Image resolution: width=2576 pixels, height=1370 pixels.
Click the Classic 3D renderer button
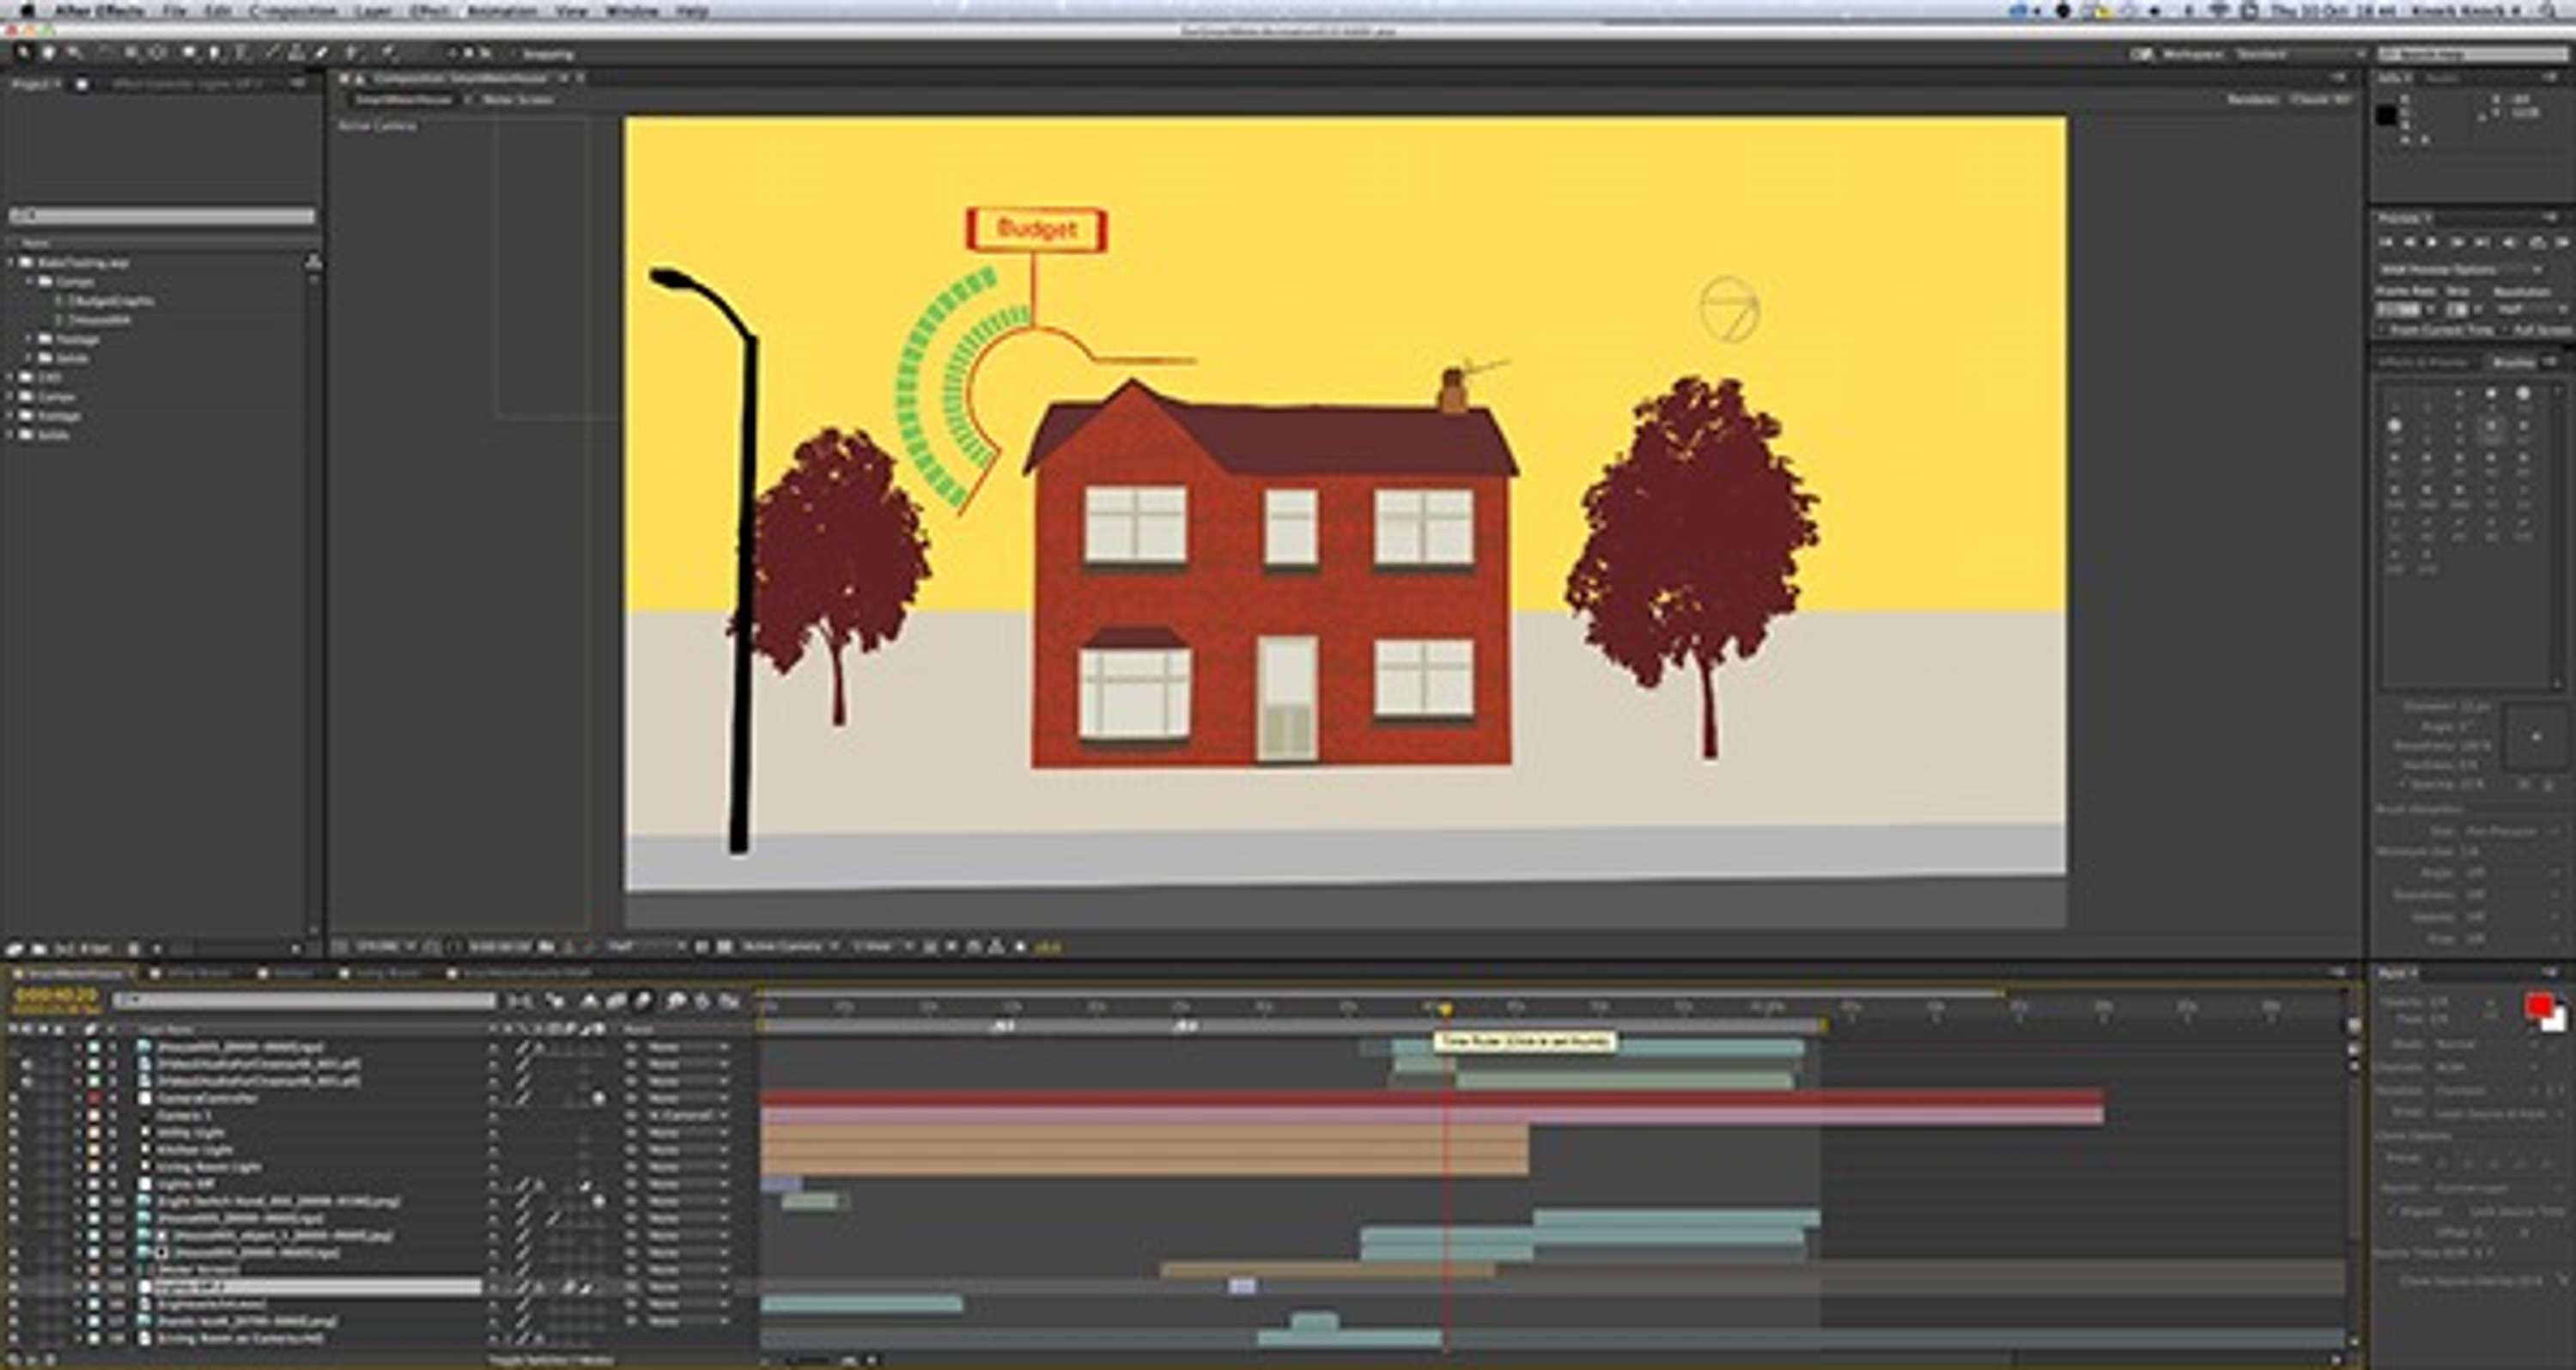pyautogui.click(x=2319, y=99)
